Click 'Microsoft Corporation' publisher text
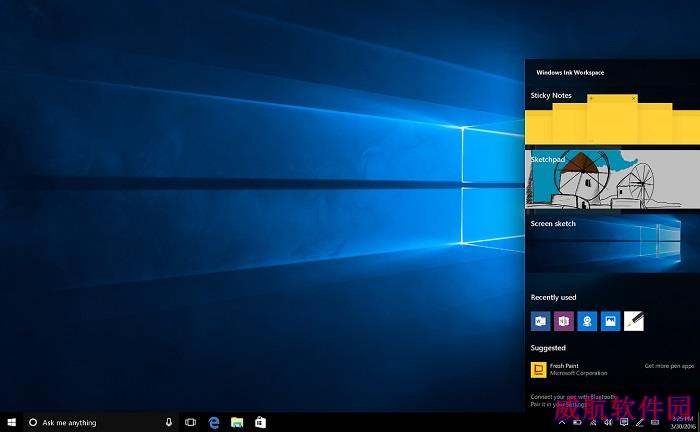 coord(578,373)
